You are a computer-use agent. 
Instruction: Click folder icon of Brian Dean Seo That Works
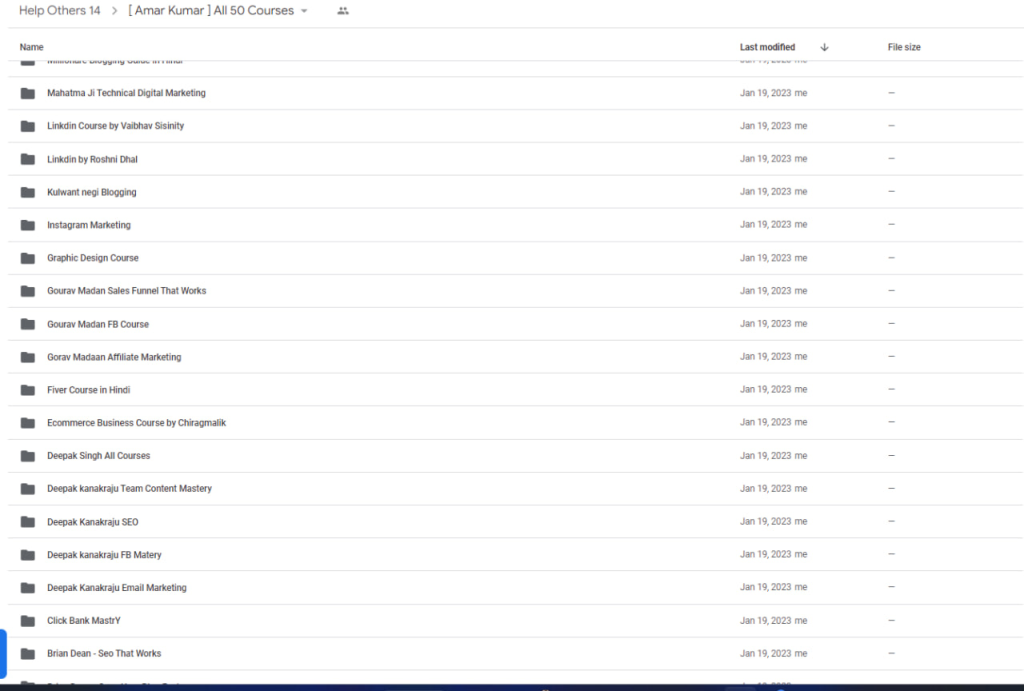coord(27,654)
